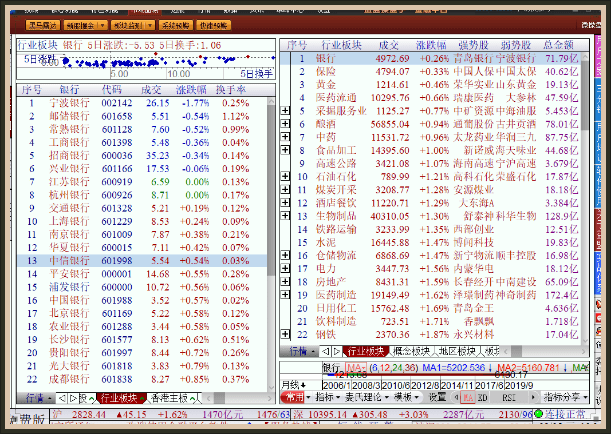Viewport: 611px width, 434px height.
Task: Expand the 生物制品 sector row plus box
Action: (285, 216)
